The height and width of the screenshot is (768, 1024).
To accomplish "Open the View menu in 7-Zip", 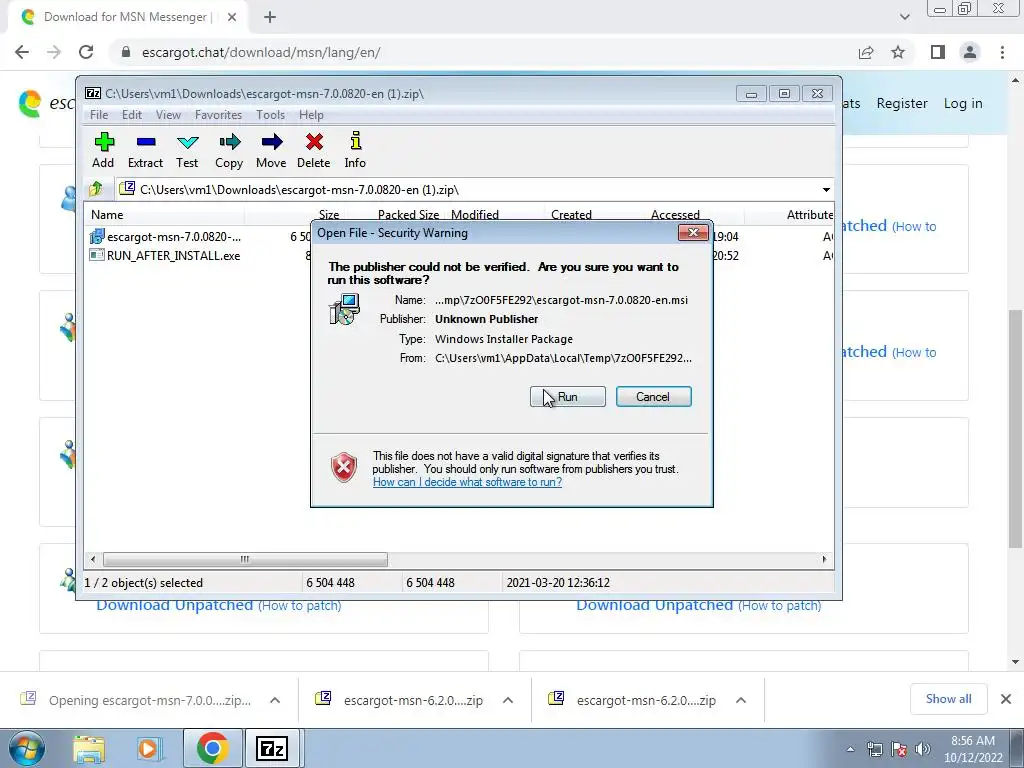I will point(168,114).
